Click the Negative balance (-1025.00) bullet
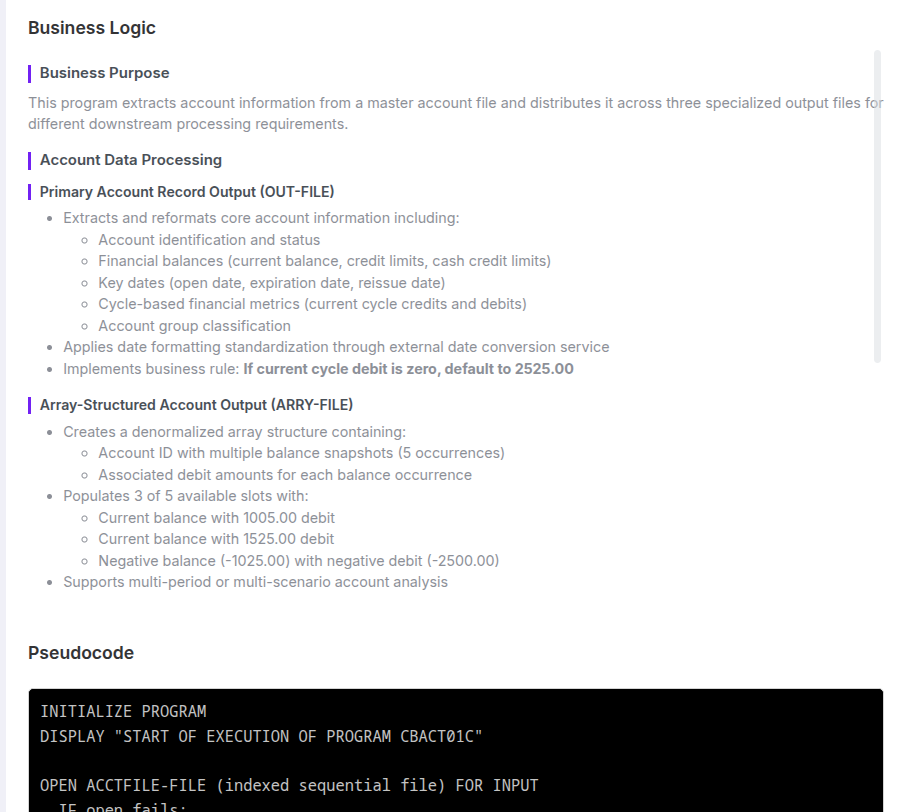This screenshot has height=812, width=905. pos(298,561)
